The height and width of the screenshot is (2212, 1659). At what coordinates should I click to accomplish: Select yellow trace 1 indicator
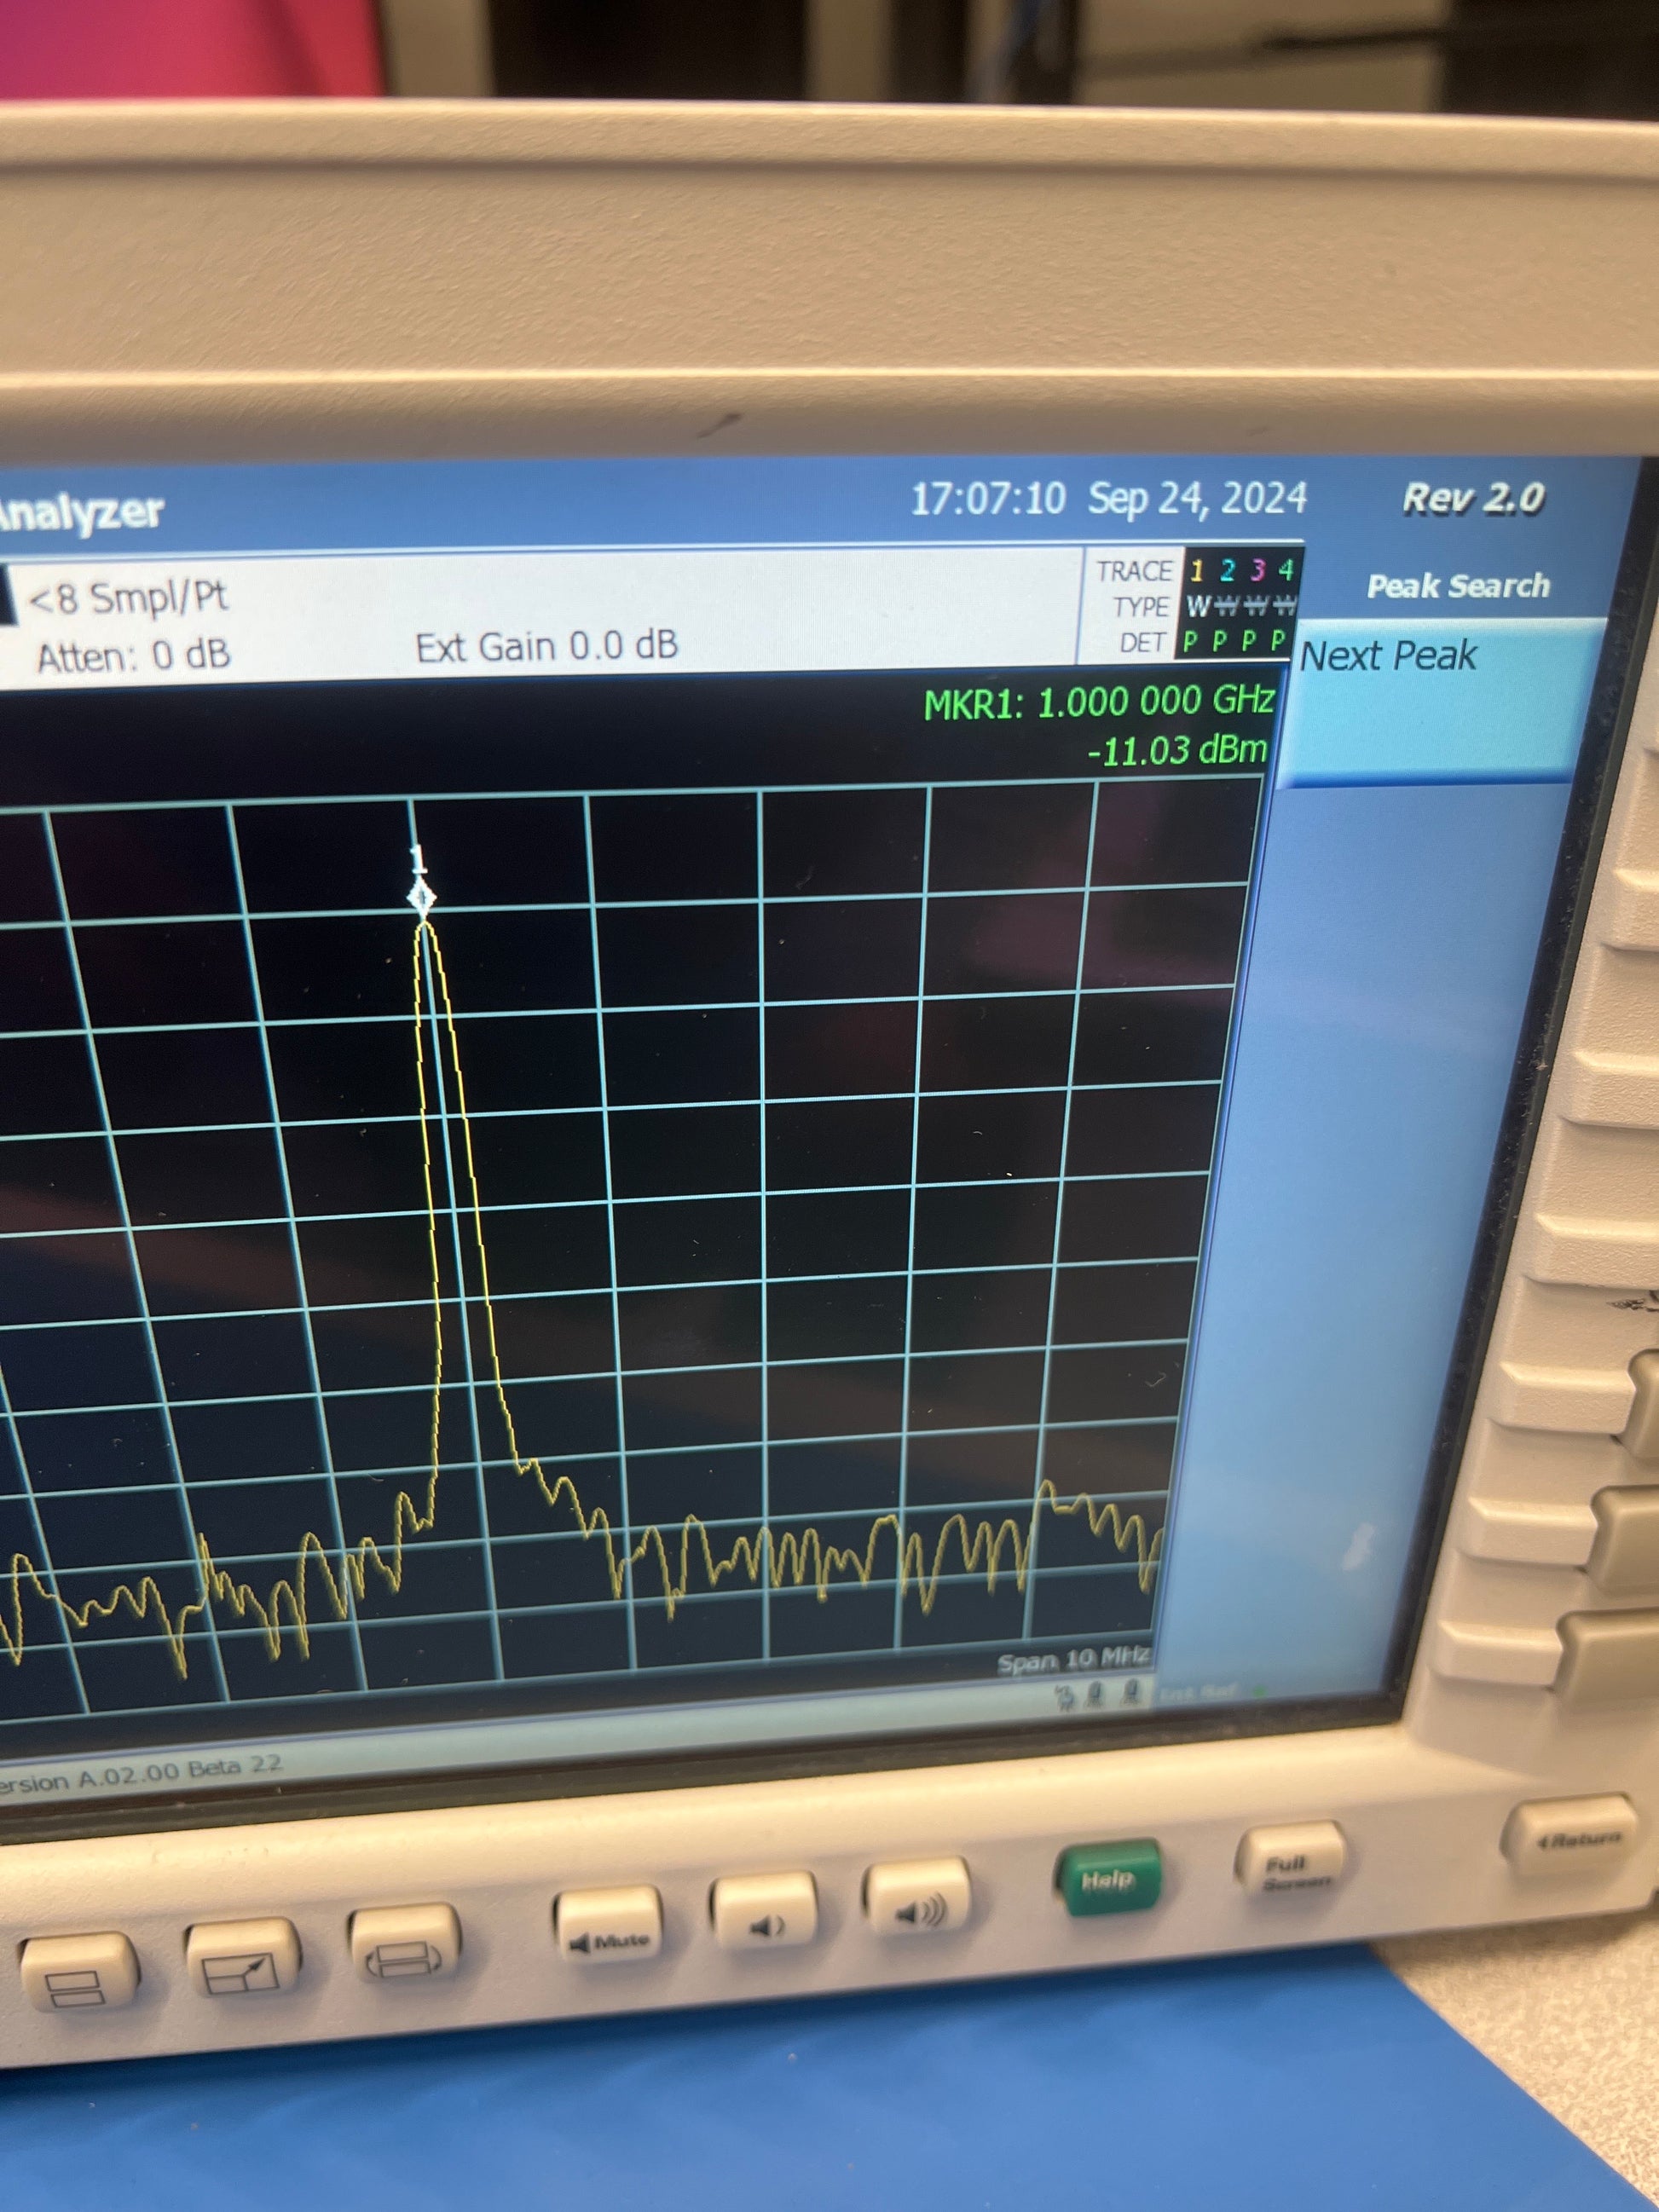coord(1197,571)
